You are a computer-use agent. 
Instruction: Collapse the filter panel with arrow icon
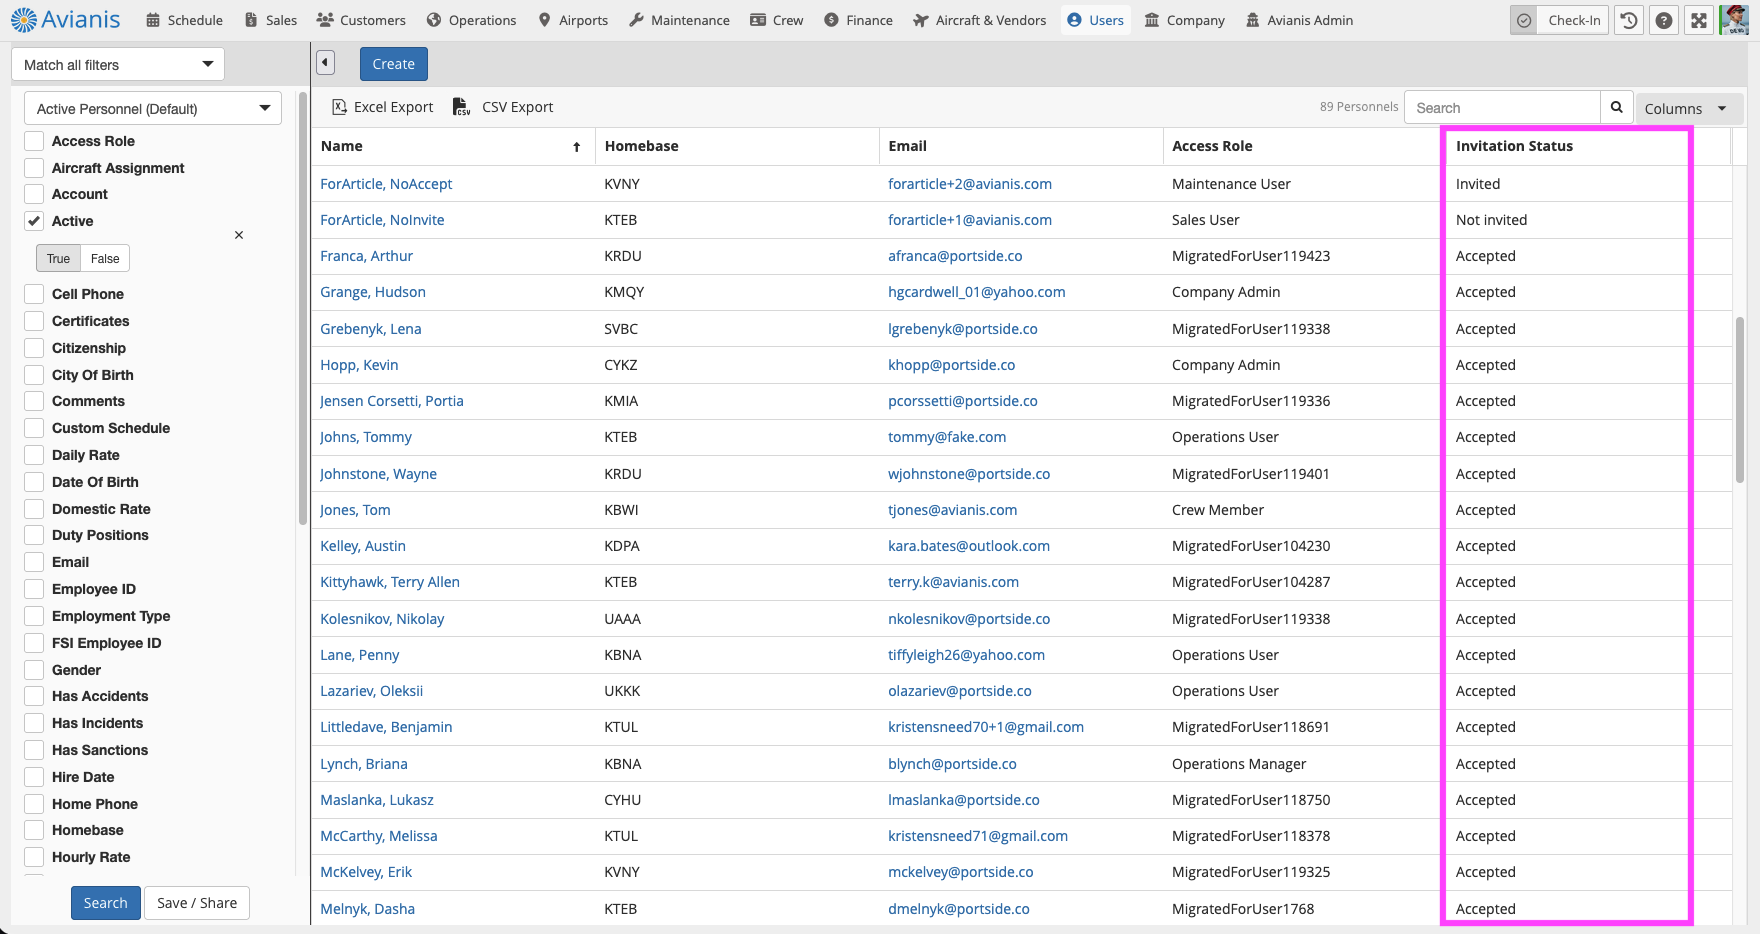tap(325, 63)
